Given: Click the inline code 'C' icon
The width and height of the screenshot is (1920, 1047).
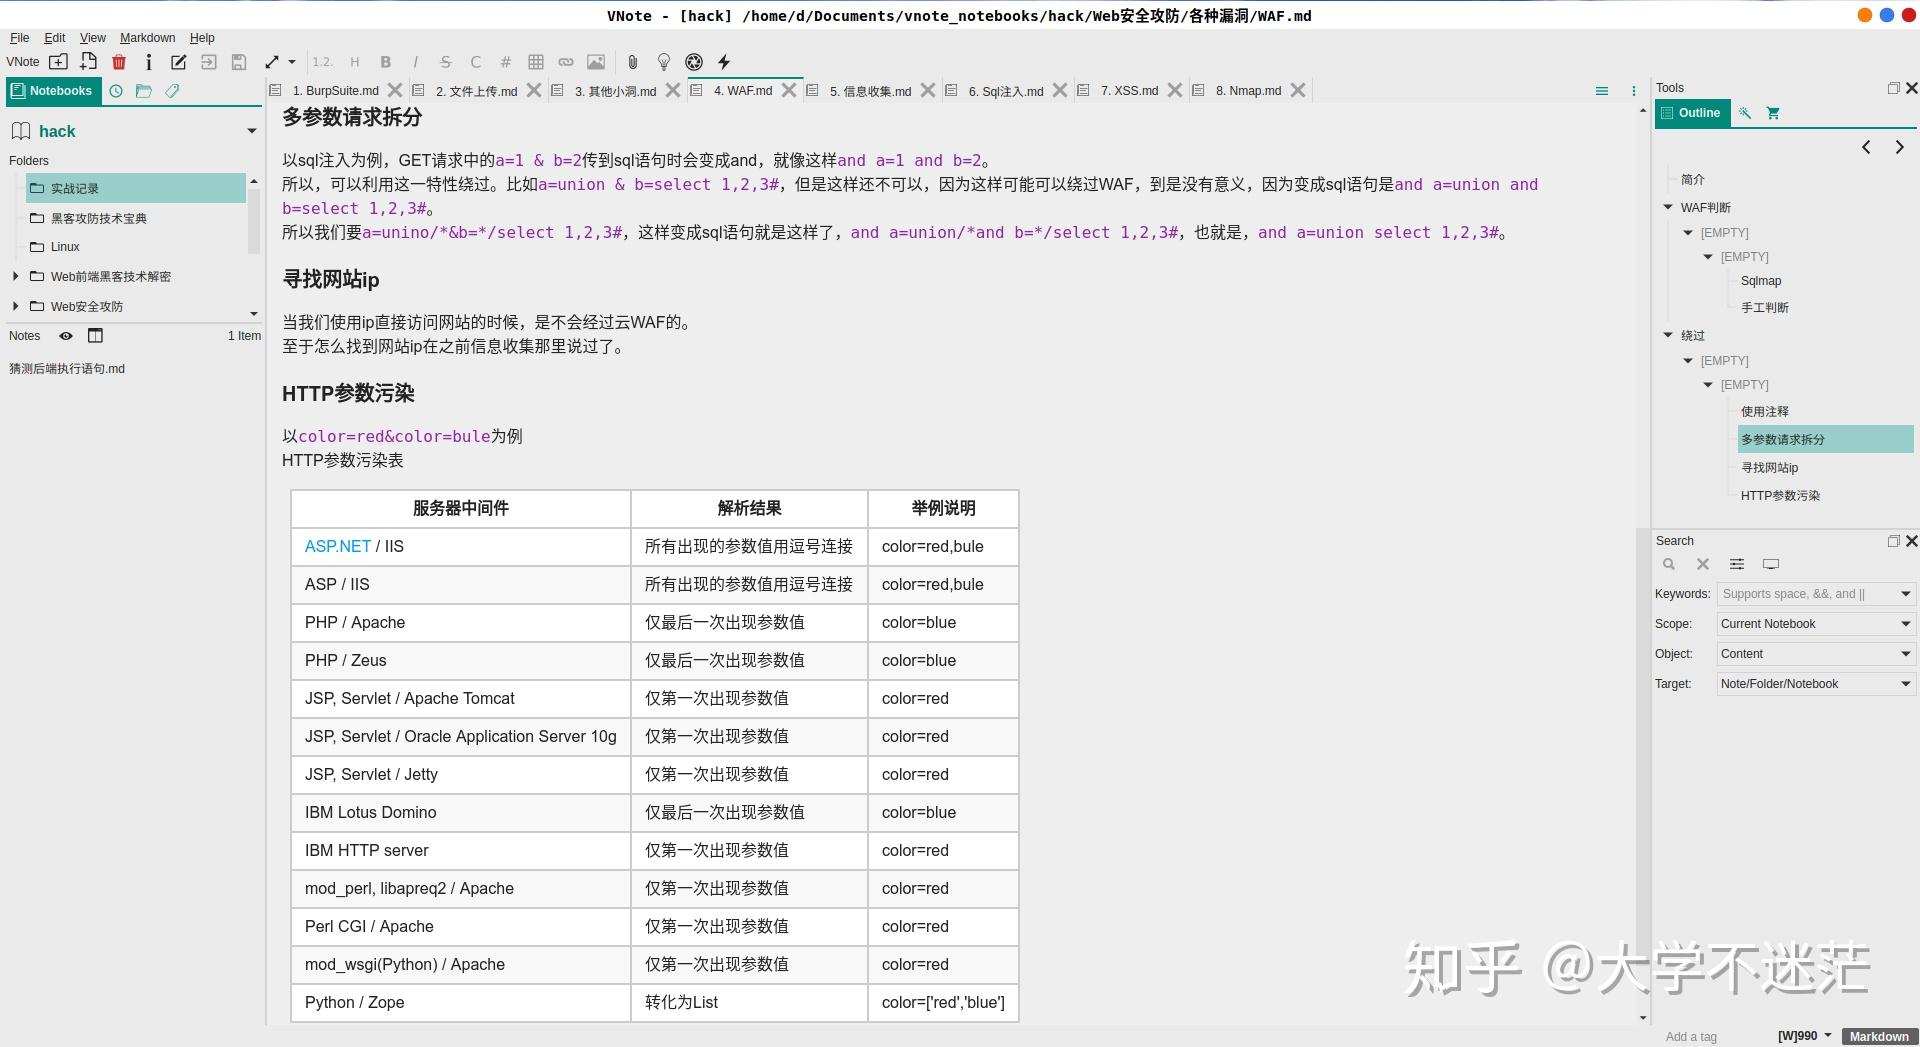Looking at the screenshot, I should coord(476,62).
